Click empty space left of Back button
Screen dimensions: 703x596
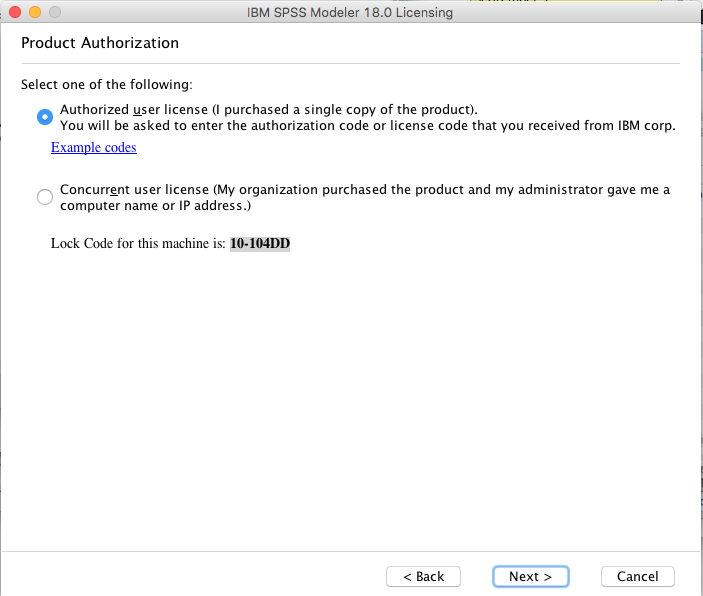coord(200,576)
